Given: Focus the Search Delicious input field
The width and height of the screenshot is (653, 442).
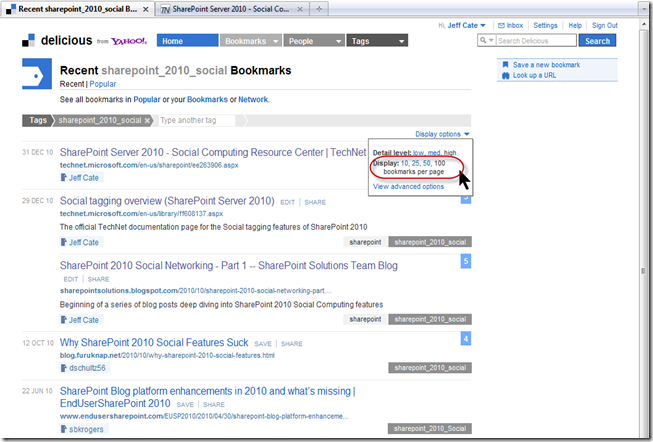Looking at the screenshot, I should click(x=536, y=40).
